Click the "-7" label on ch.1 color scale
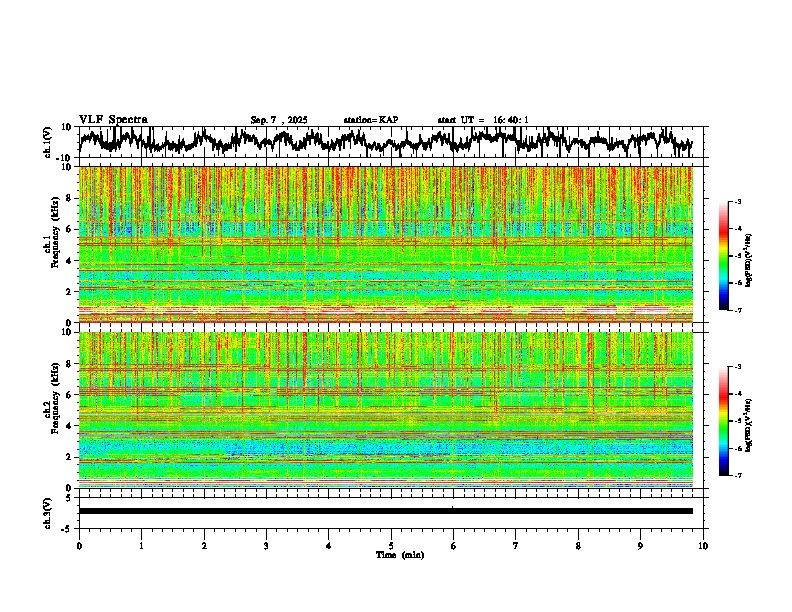The height and width of the screenshot is (612, 792). 738,310
